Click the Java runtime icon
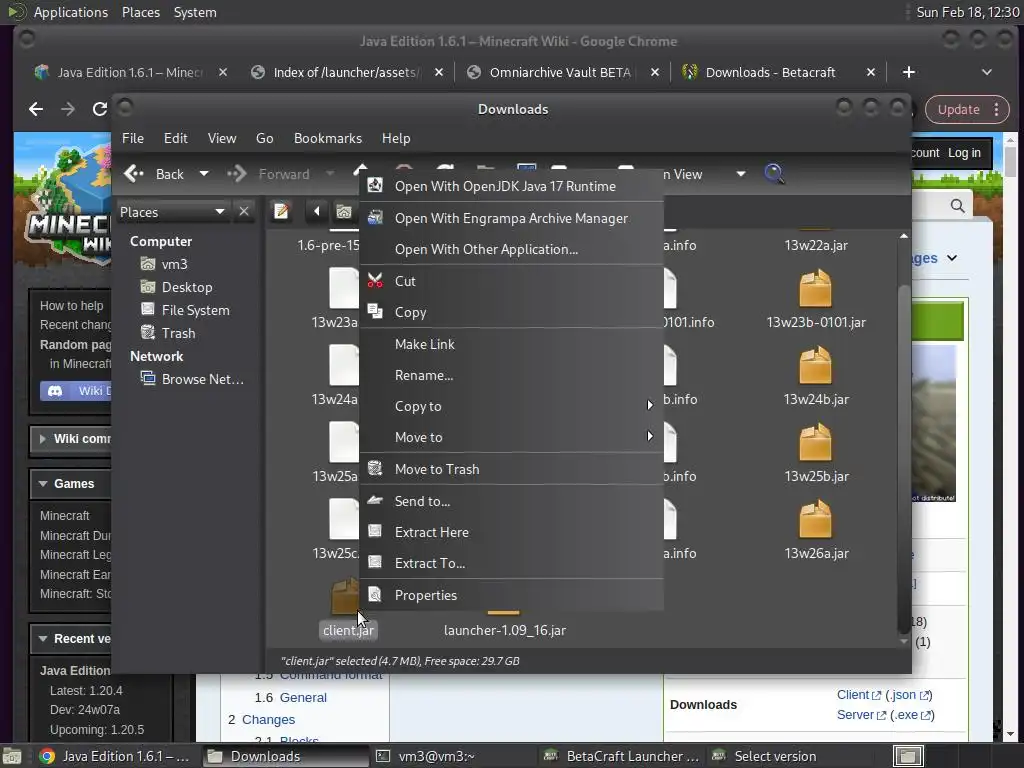This screenshot has width=1024, height=768. click(375, 185)
